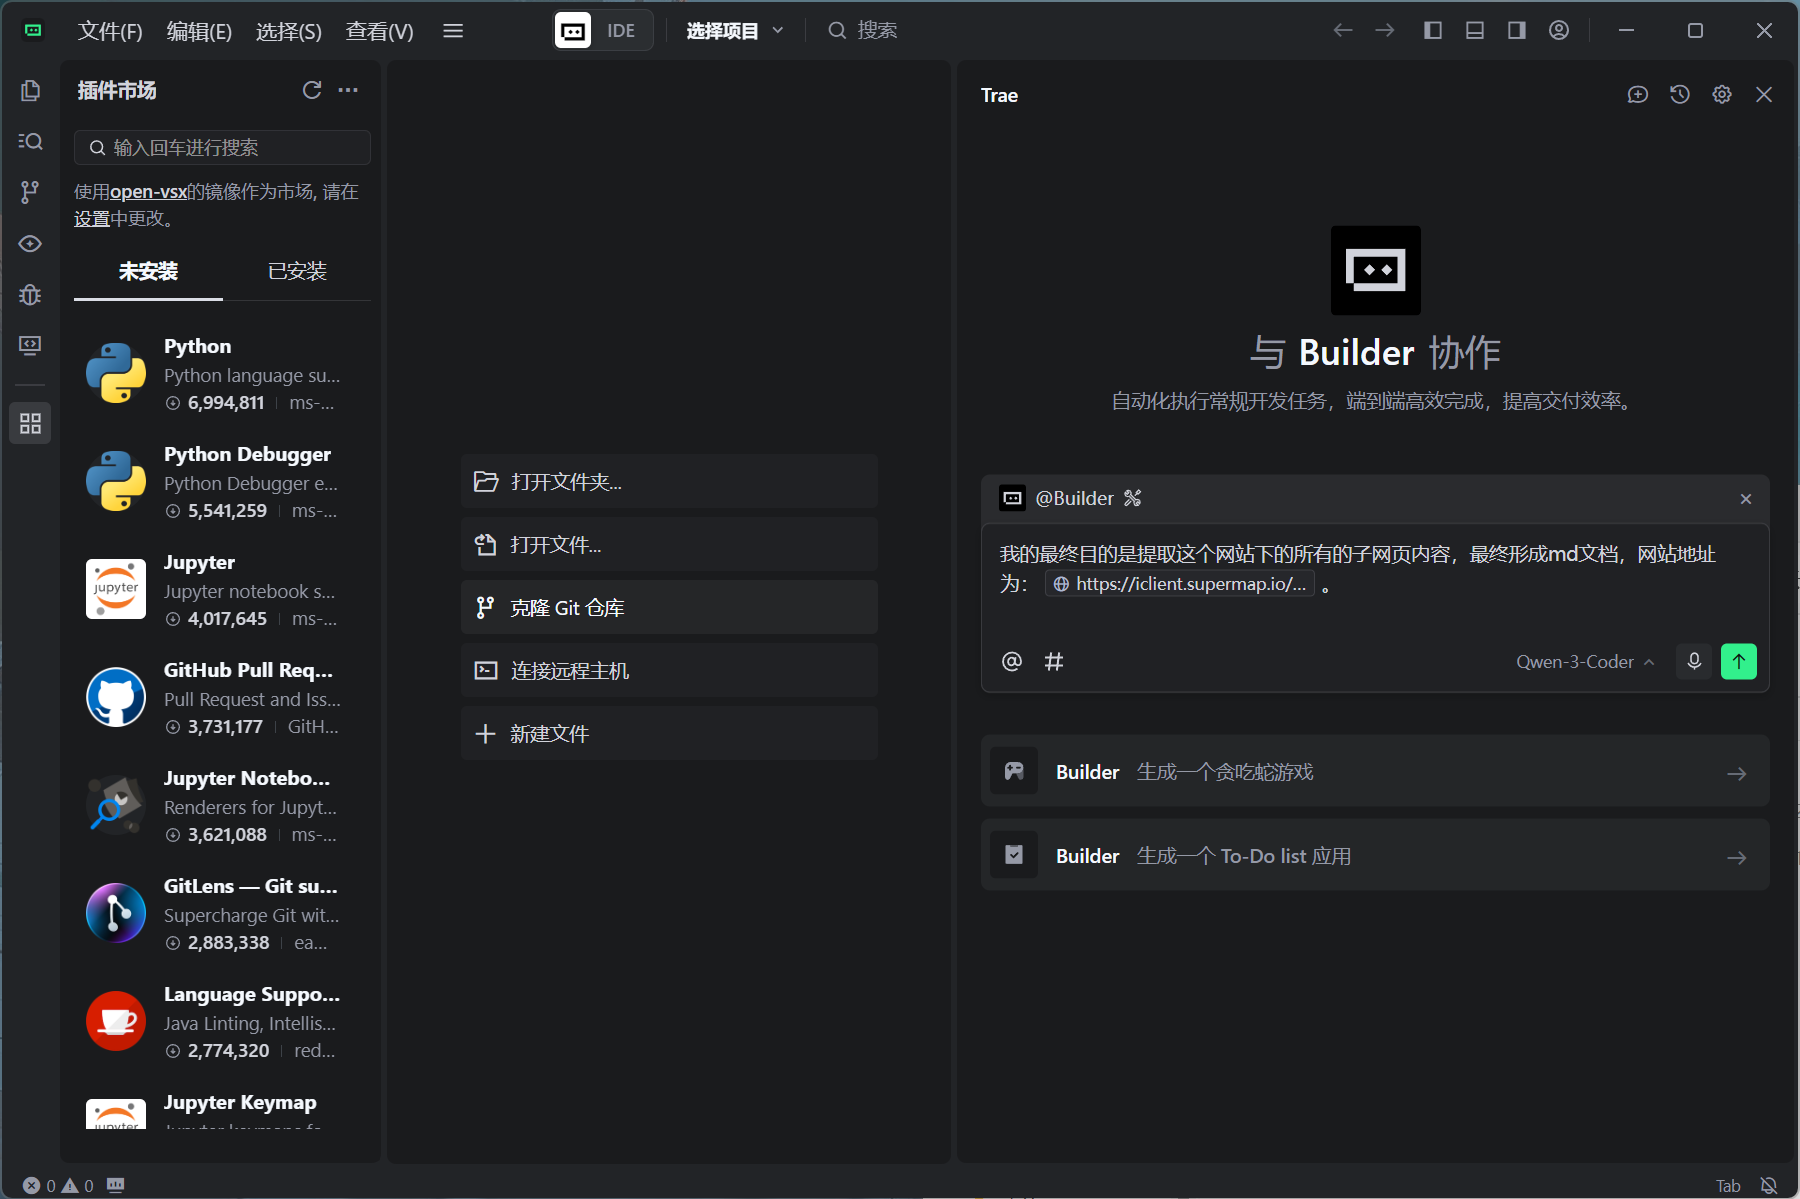Open the 查看(V) menu
Viewport: 1800px width, 1199px height.
[x=380, y=31]
